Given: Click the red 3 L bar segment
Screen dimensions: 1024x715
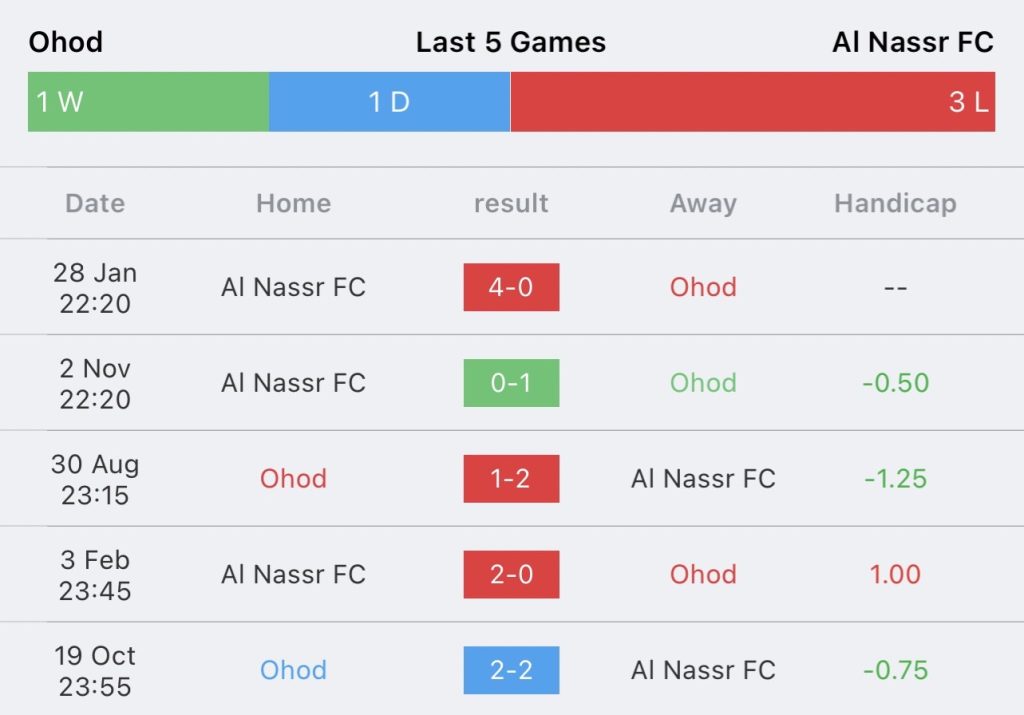Looking at the screenshot, I should click(x=752, y=102).
